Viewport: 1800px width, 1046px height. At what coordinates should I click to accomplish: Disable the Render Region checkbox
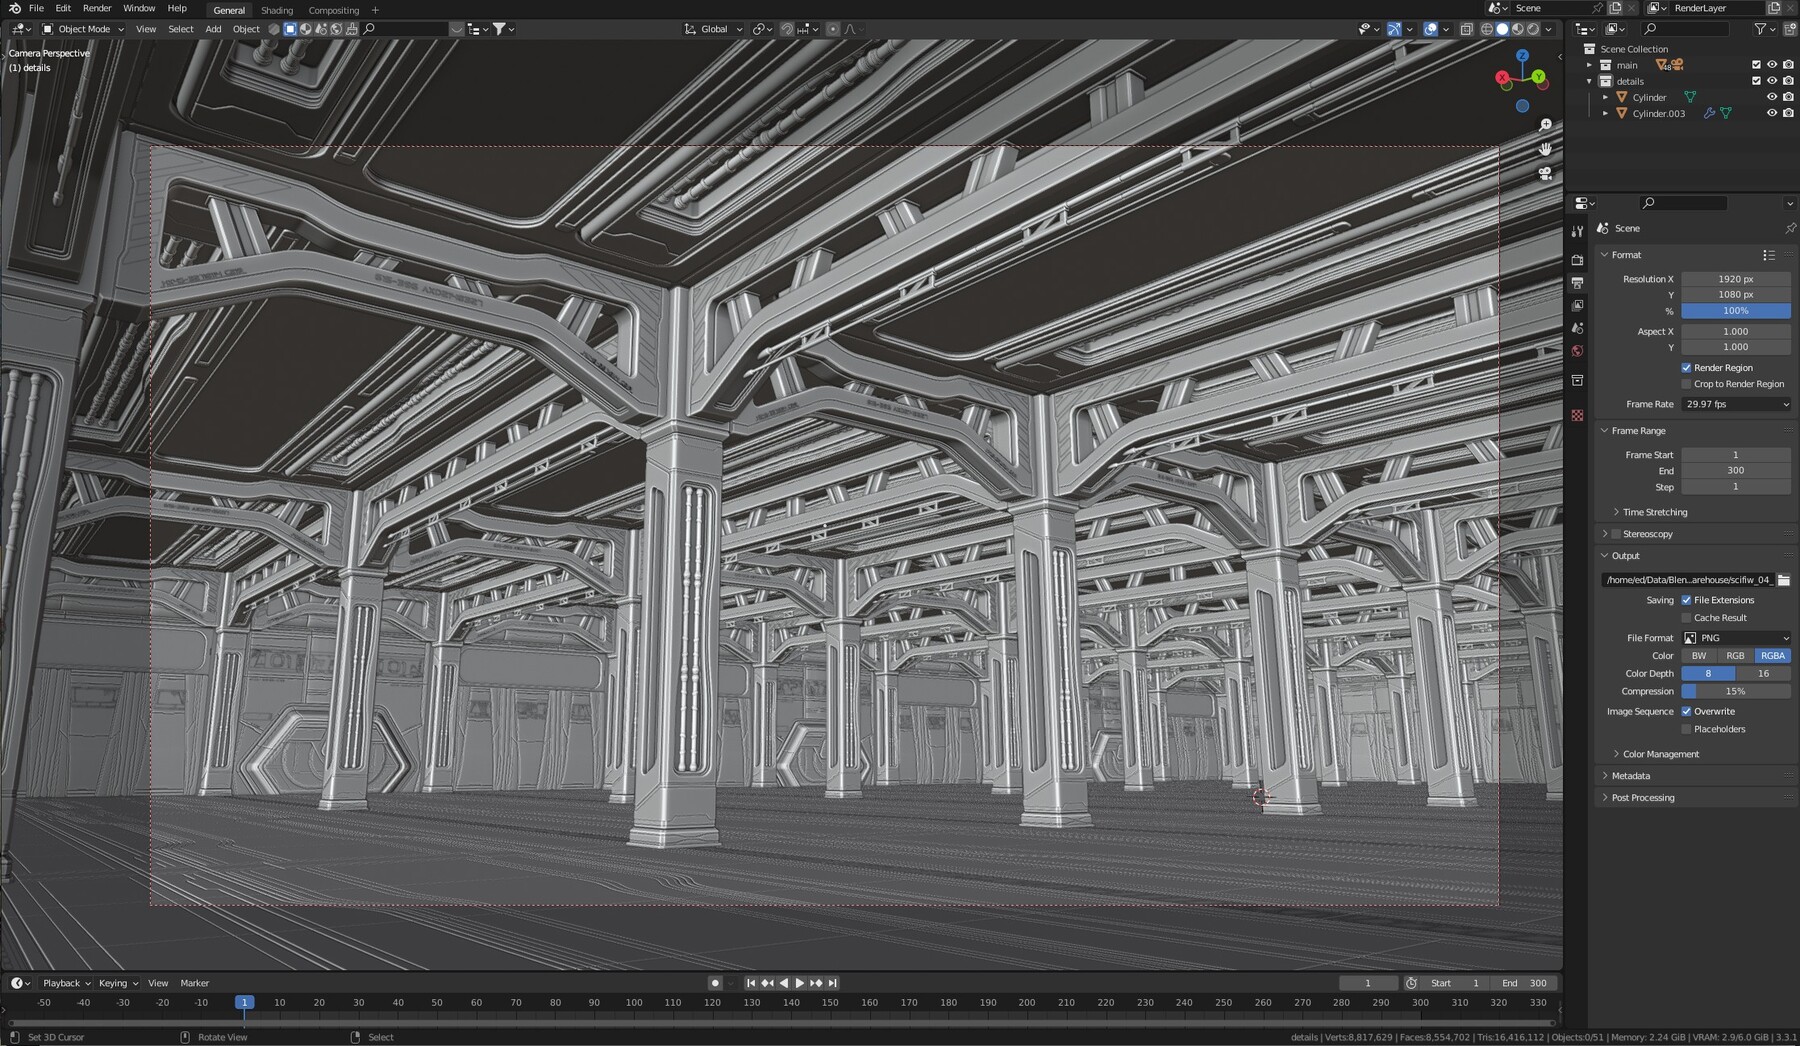(1688, 367)
